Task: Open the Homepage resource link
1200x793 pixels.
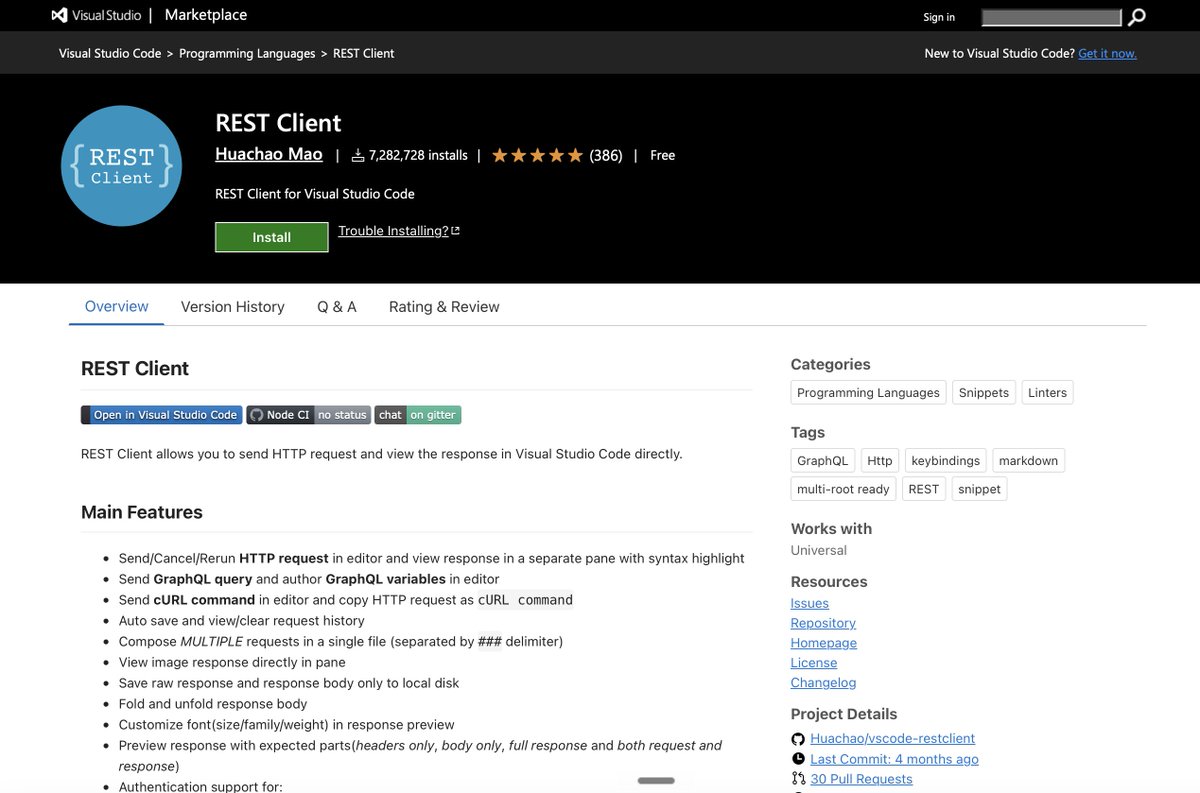Action: 824,643
